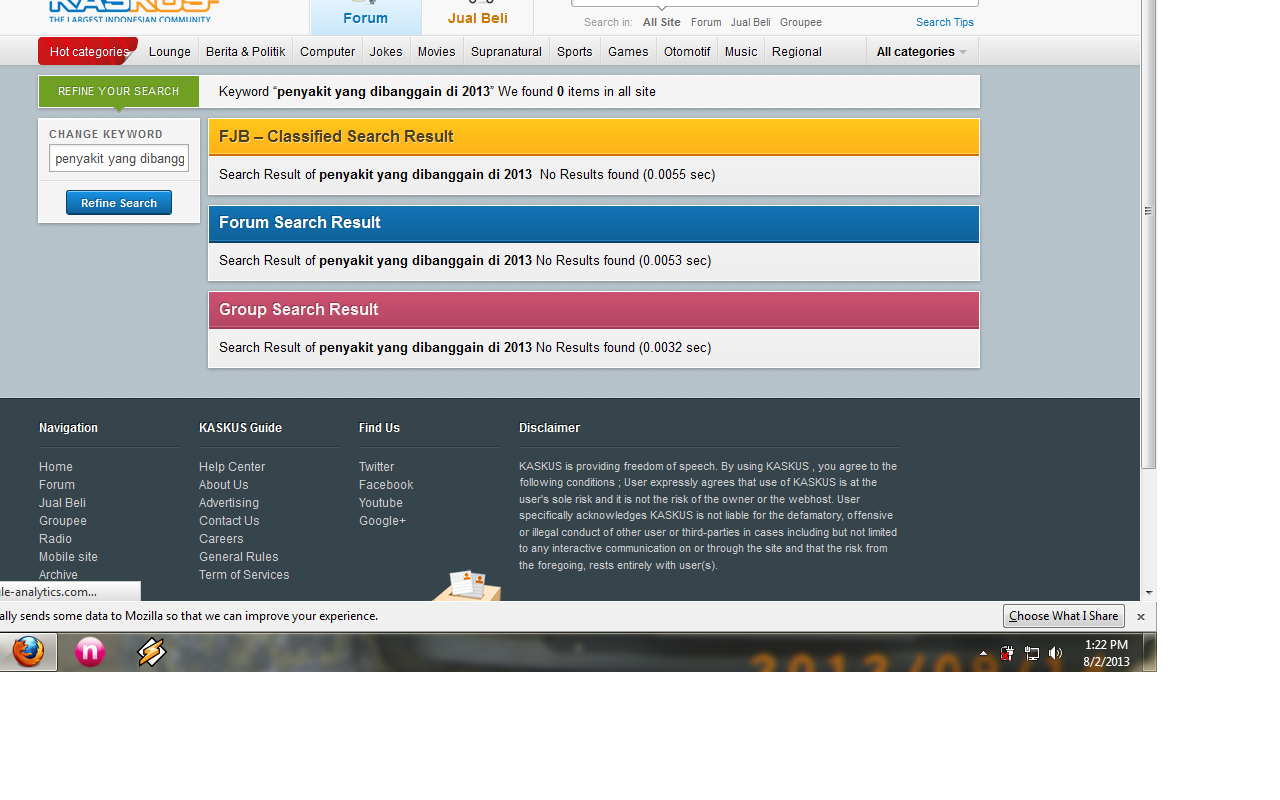Viewport: 1280px width, 800px height.
Task: Open the Games category
Action: (x=628, y=52)
